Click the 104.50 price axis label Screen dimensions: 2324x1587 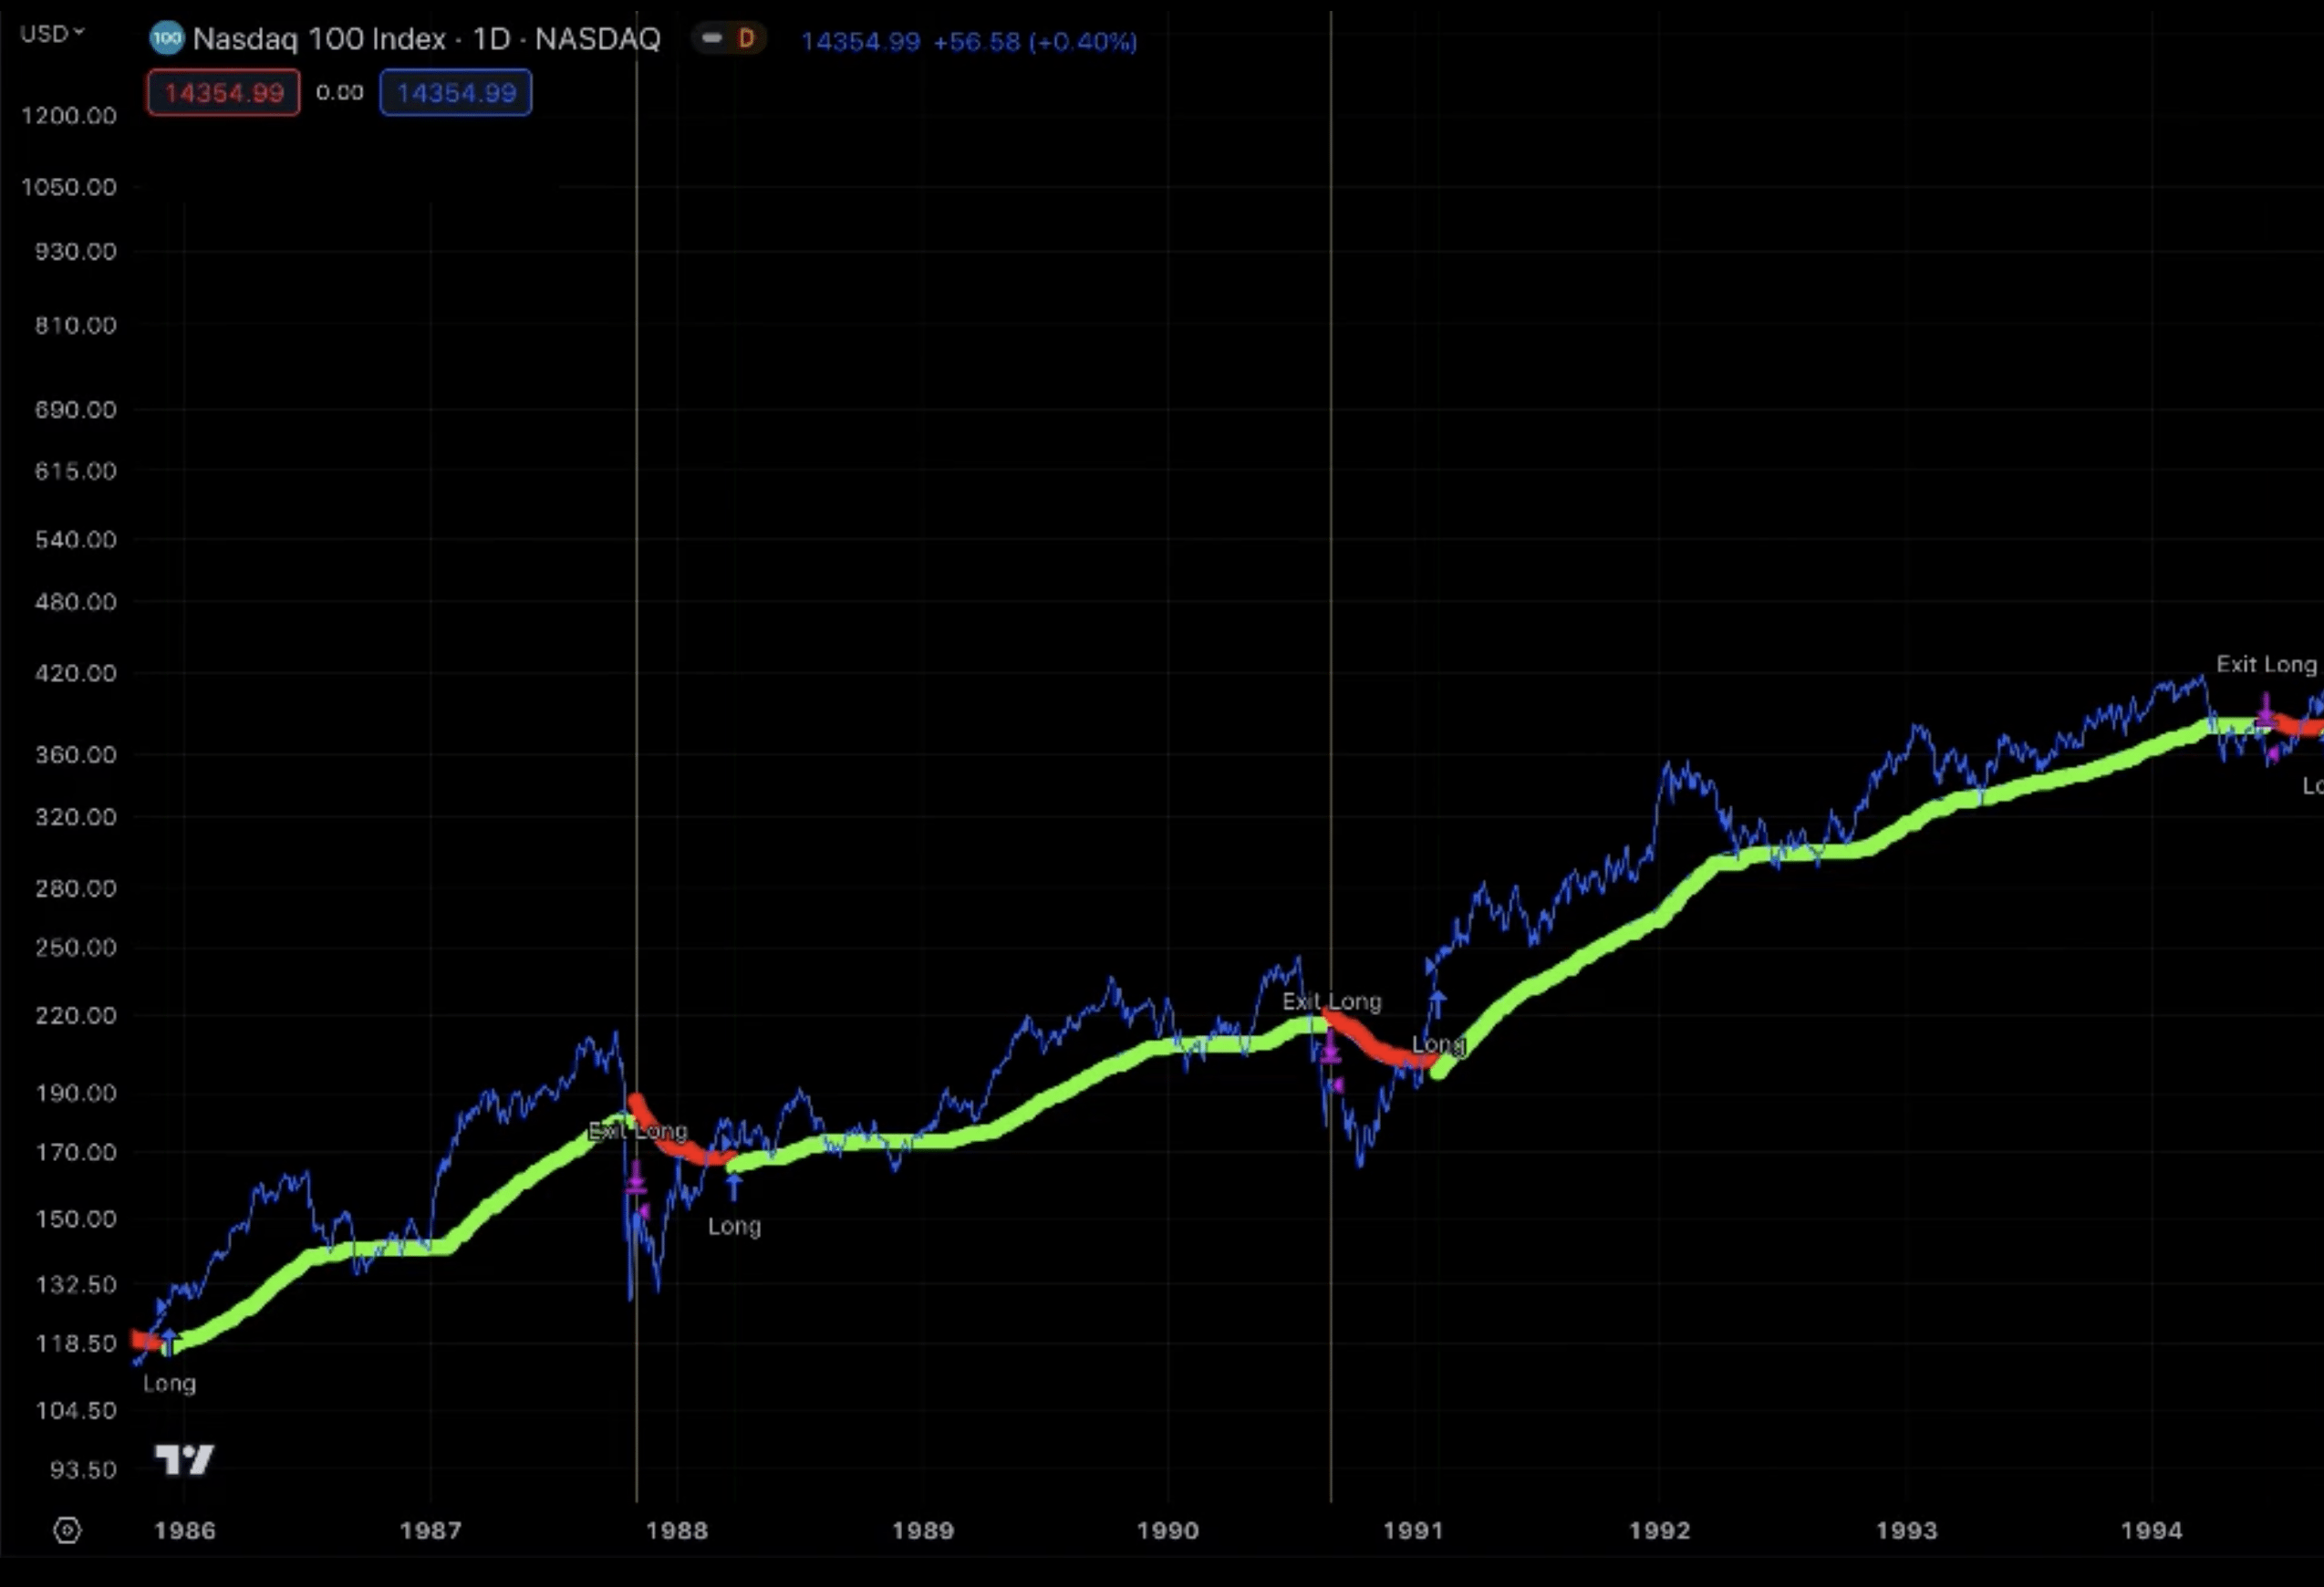pos(76,1411)
